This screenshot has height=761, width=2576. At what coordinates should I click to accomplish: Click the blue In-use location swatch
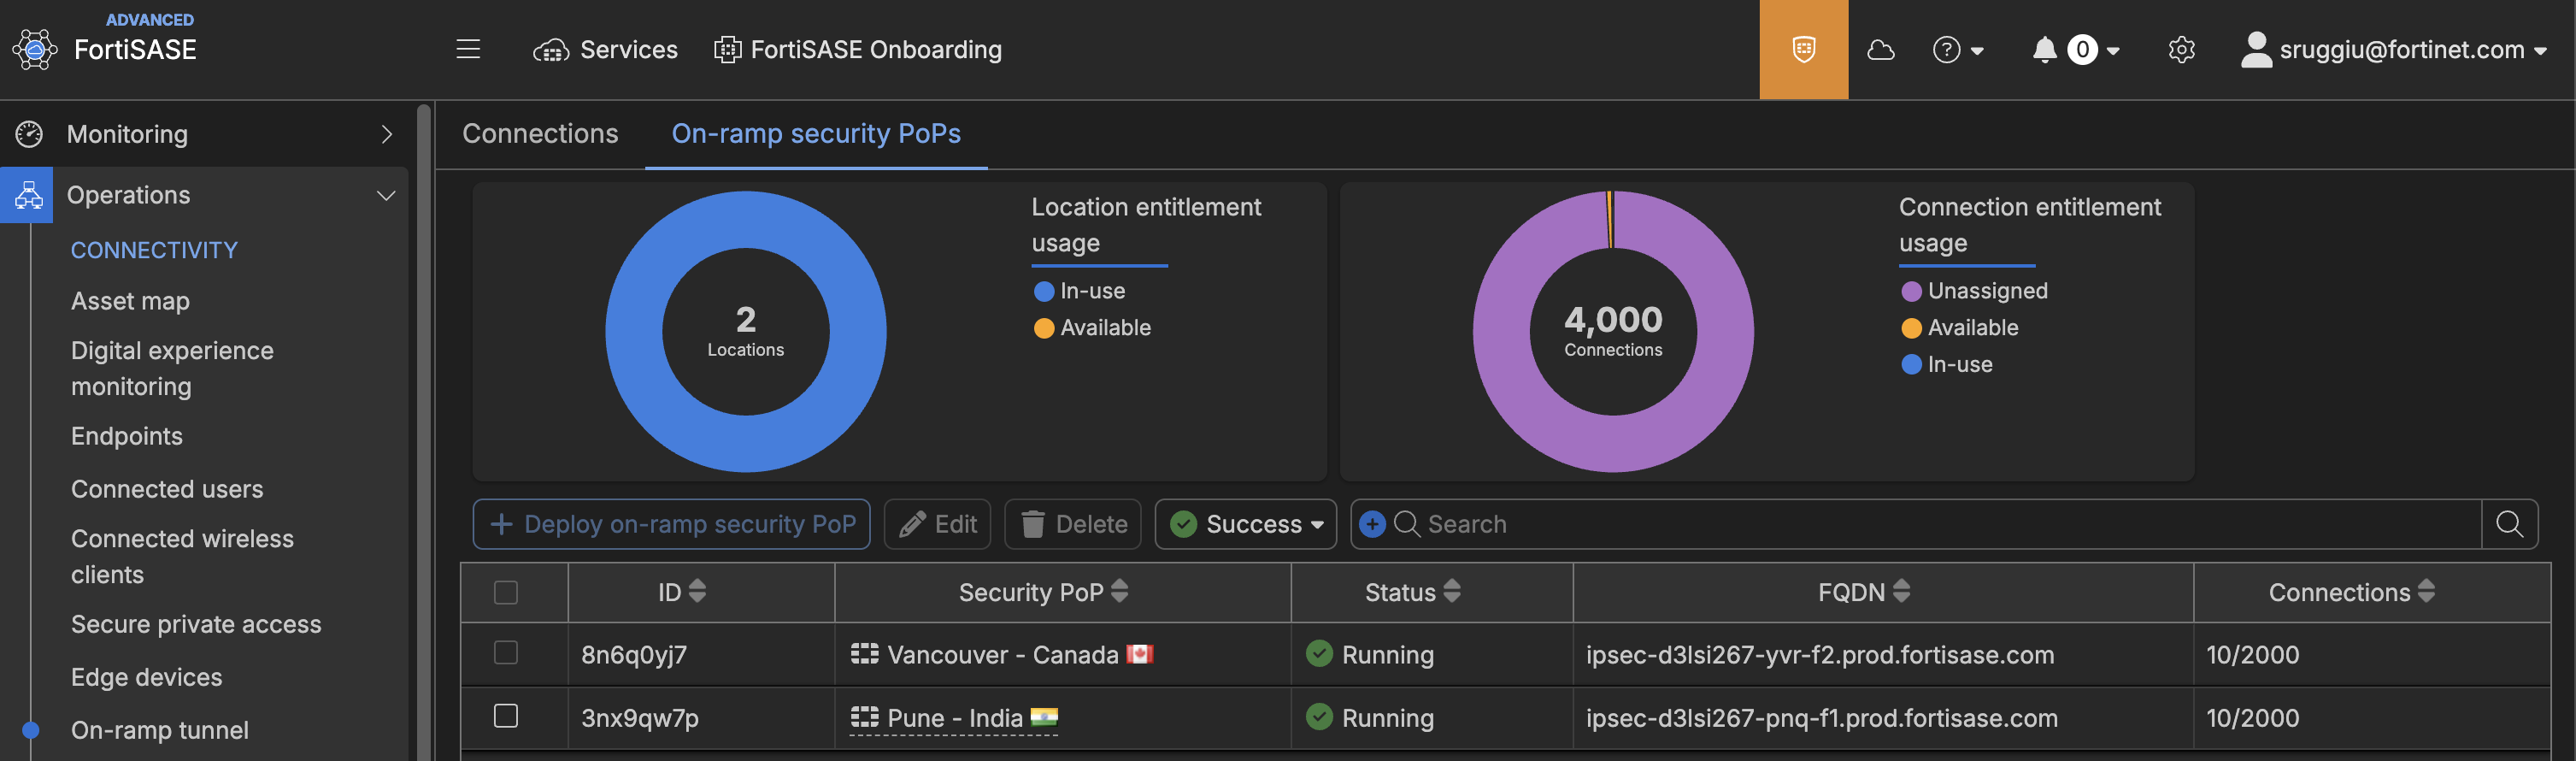[x=1043, y=291]
